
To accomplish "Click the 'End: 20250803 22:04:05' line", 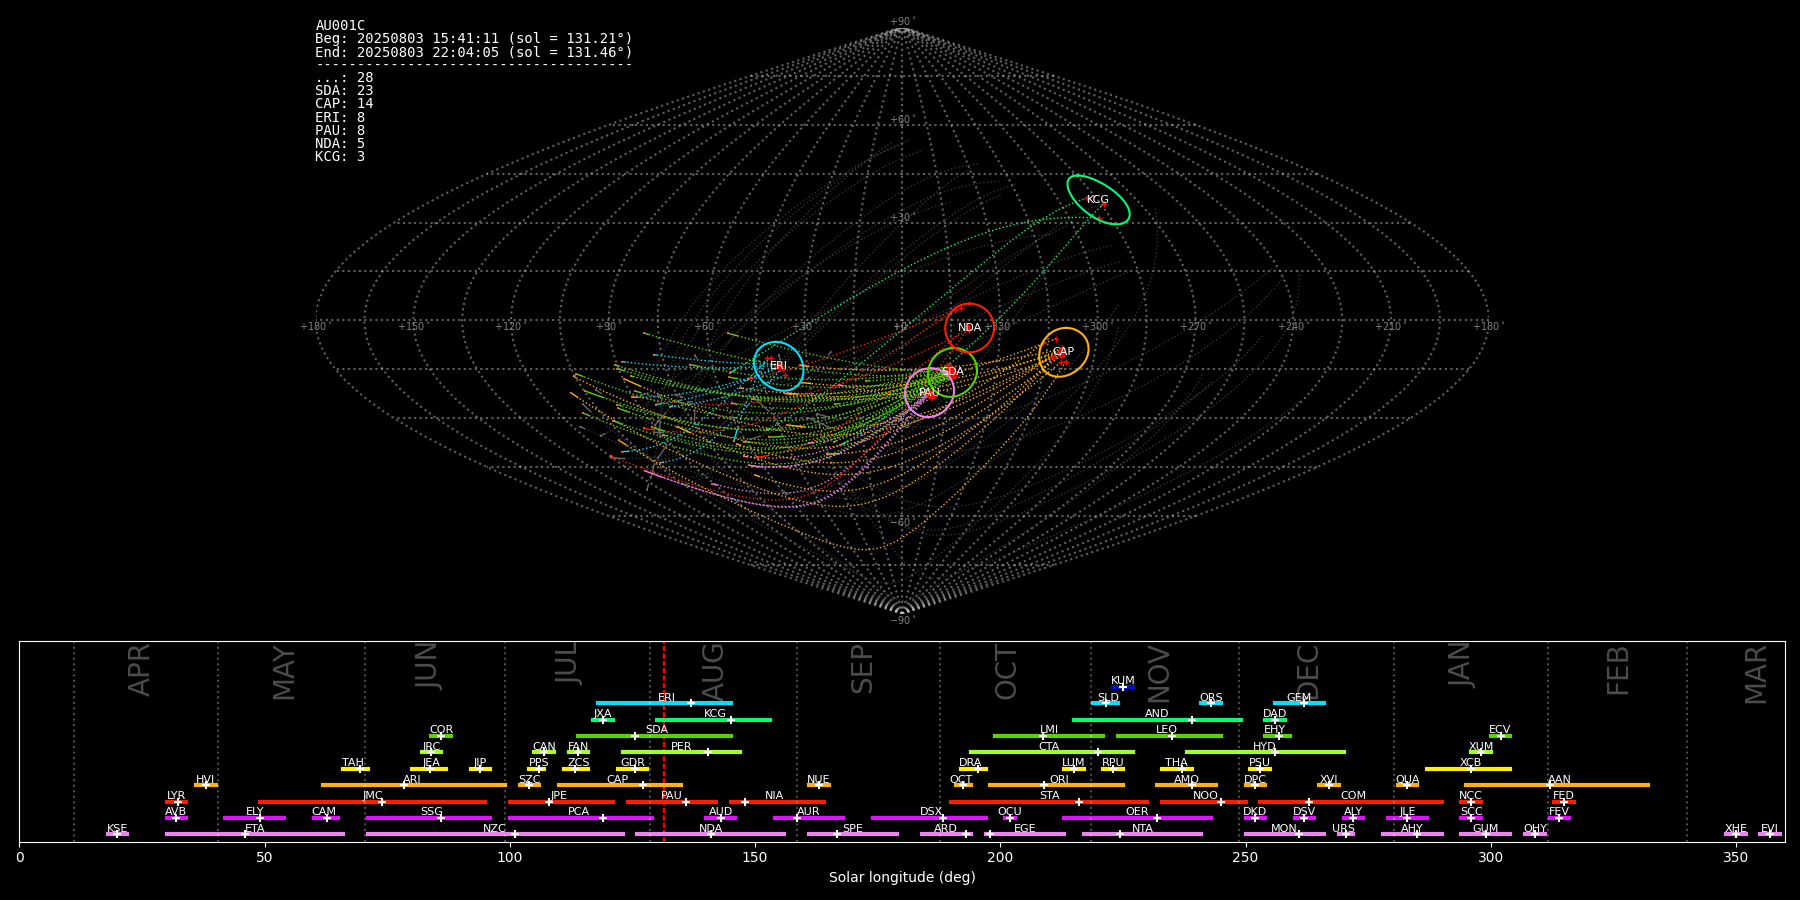I will [x=474, y=52].
